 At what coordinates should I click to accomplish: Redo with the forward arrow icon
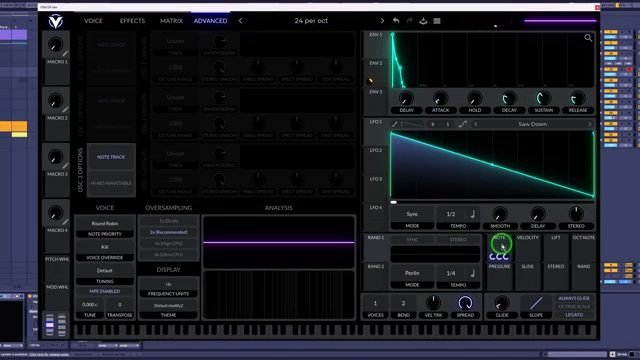(x=409, y=20)
